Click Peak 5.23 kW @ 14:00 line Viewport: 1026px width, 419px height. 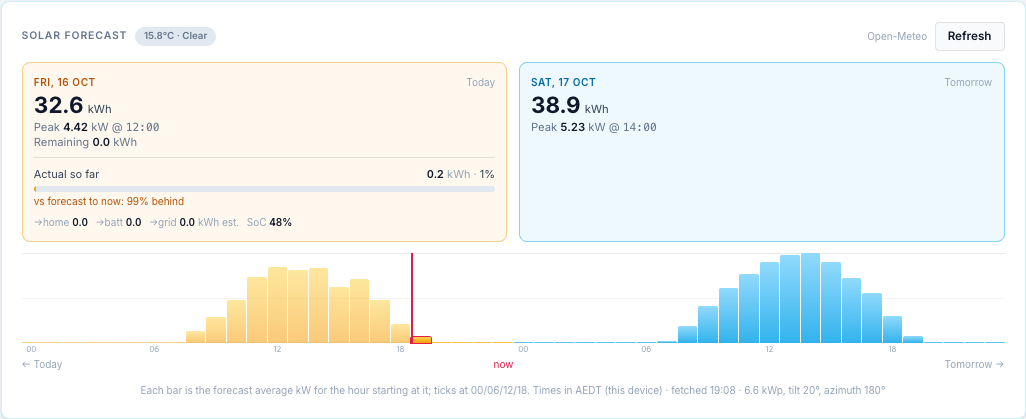tap(593, 127)
